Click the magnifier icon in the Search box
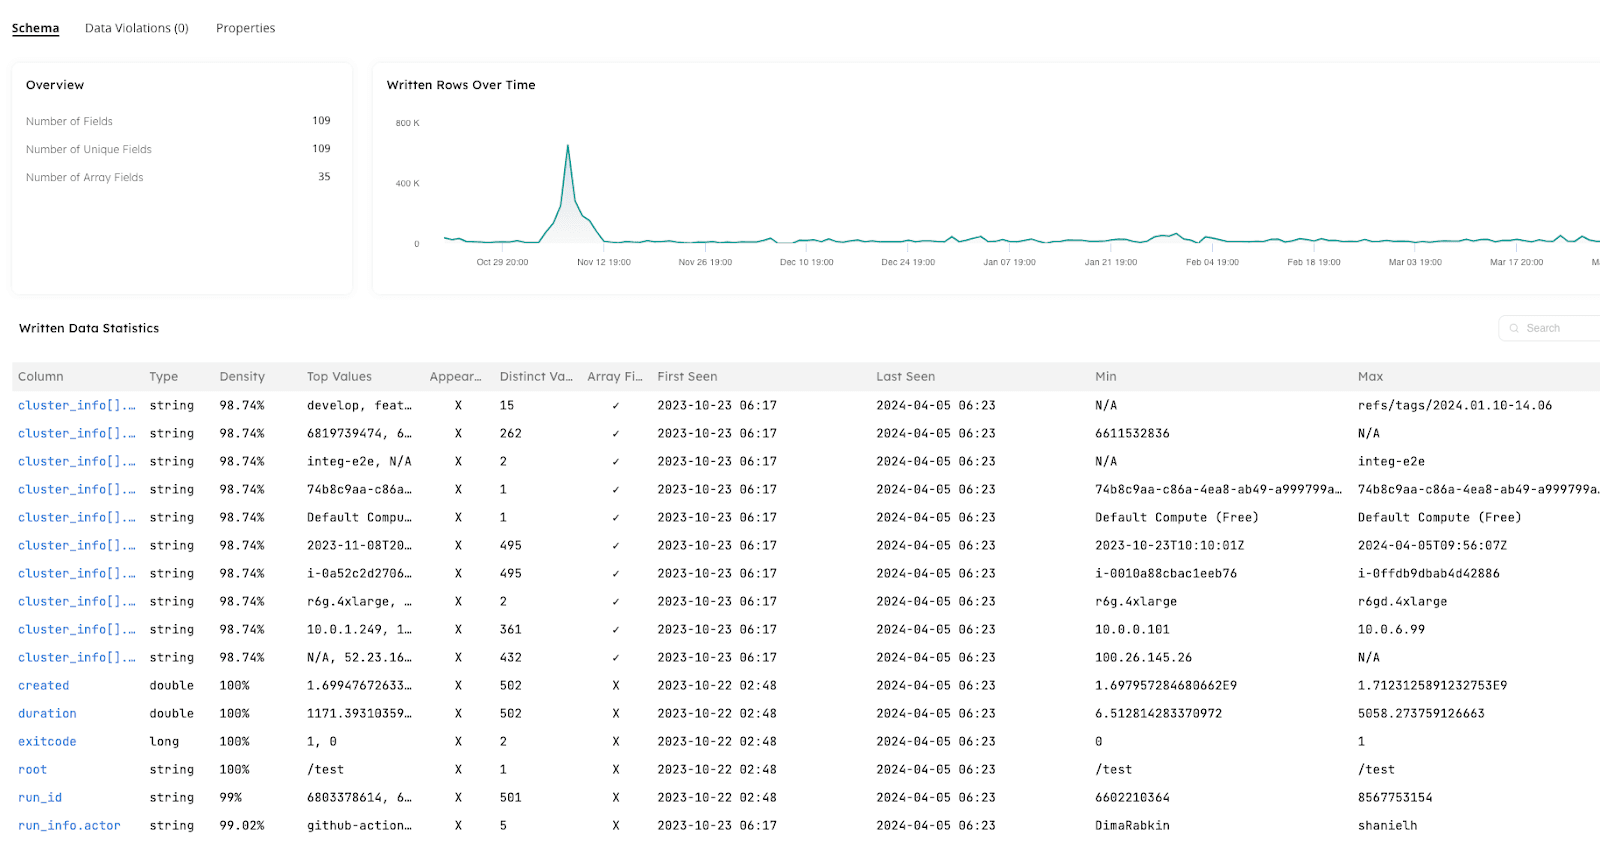The height and width of the screenshot is (849, 1600). [x=1514, y=328]
